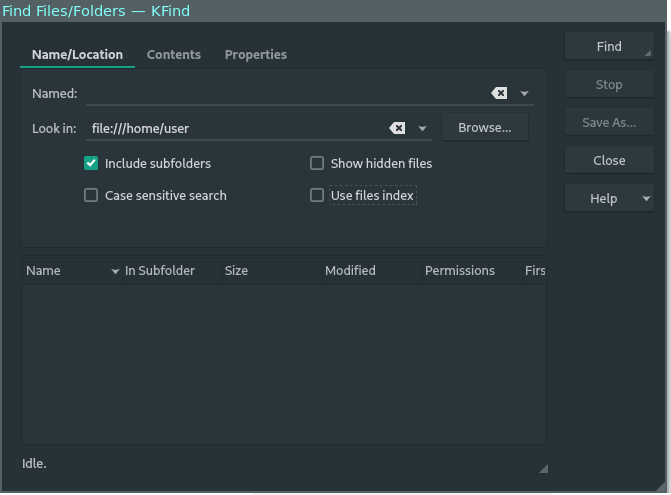The height and width of the screenshot is (495, 671).
Task: Type in the Named input field
Action: pyautogui.click(x=285, y=94)
